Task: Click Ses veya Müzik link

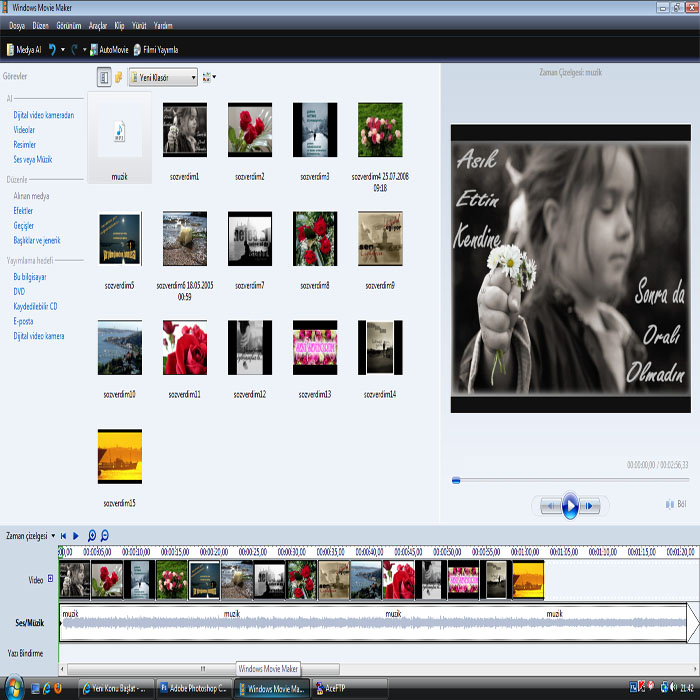Action: click(x=33, y=159)
